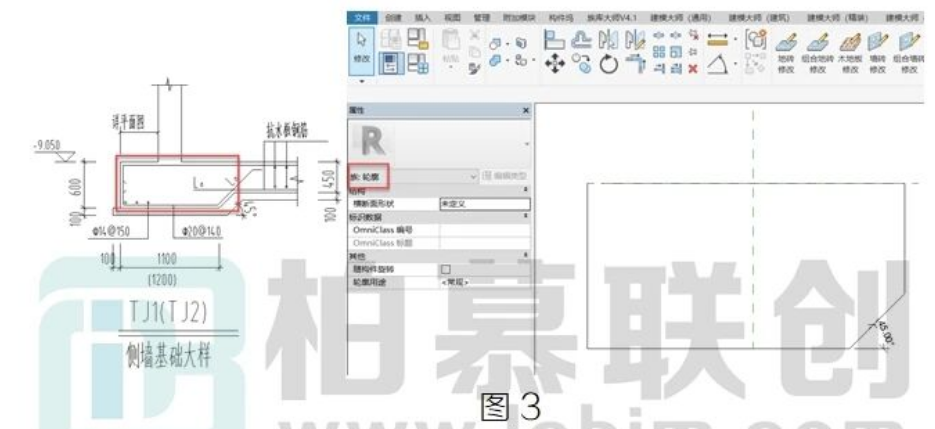The width and height of the screenshot is (935, 429).
Task: Open the 组合地砖修改 tool
Action: [x=817, y=52]
